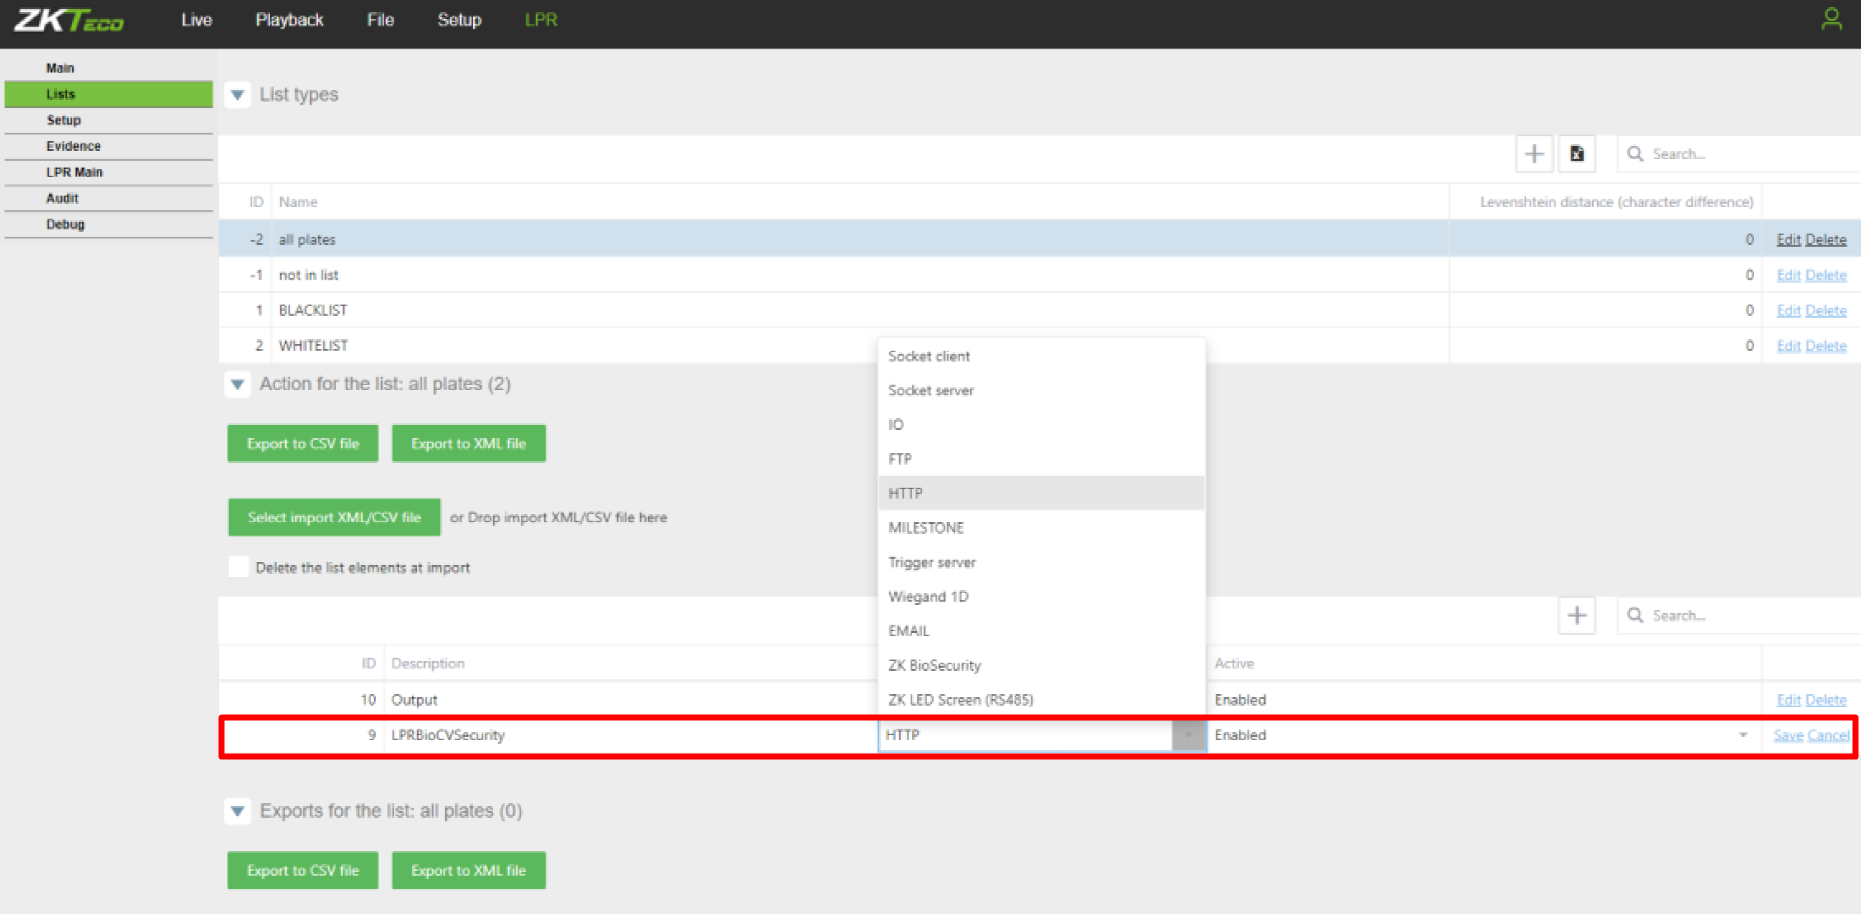Viewport: 1861px width, 914px height.
Task: Click Export to XML file under Action section
Action: coord(468,444)
